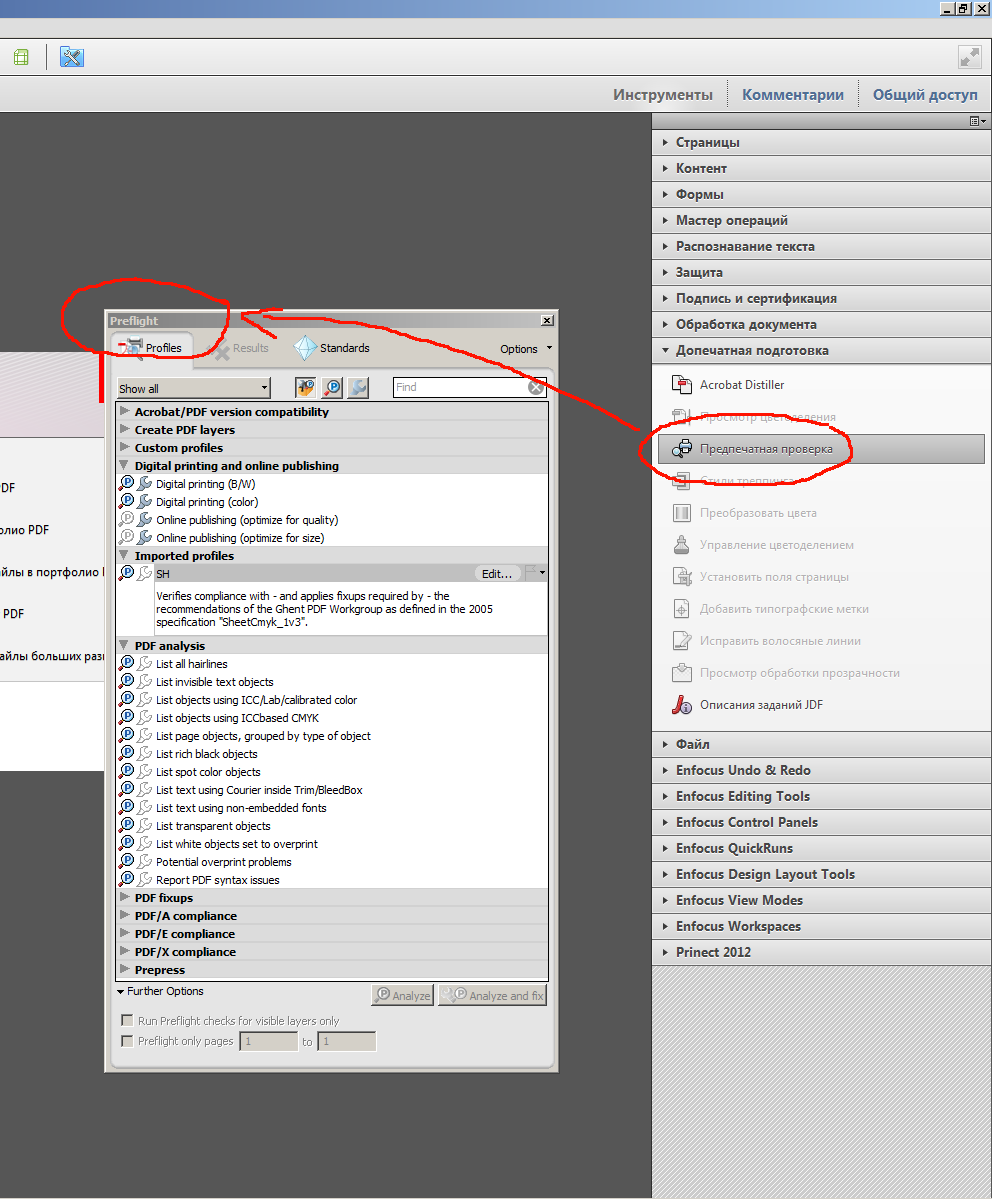This screenshot has width=992, height=1200.
Task: Click the Управление цветоделением ink icon
Action: (682, 545)
